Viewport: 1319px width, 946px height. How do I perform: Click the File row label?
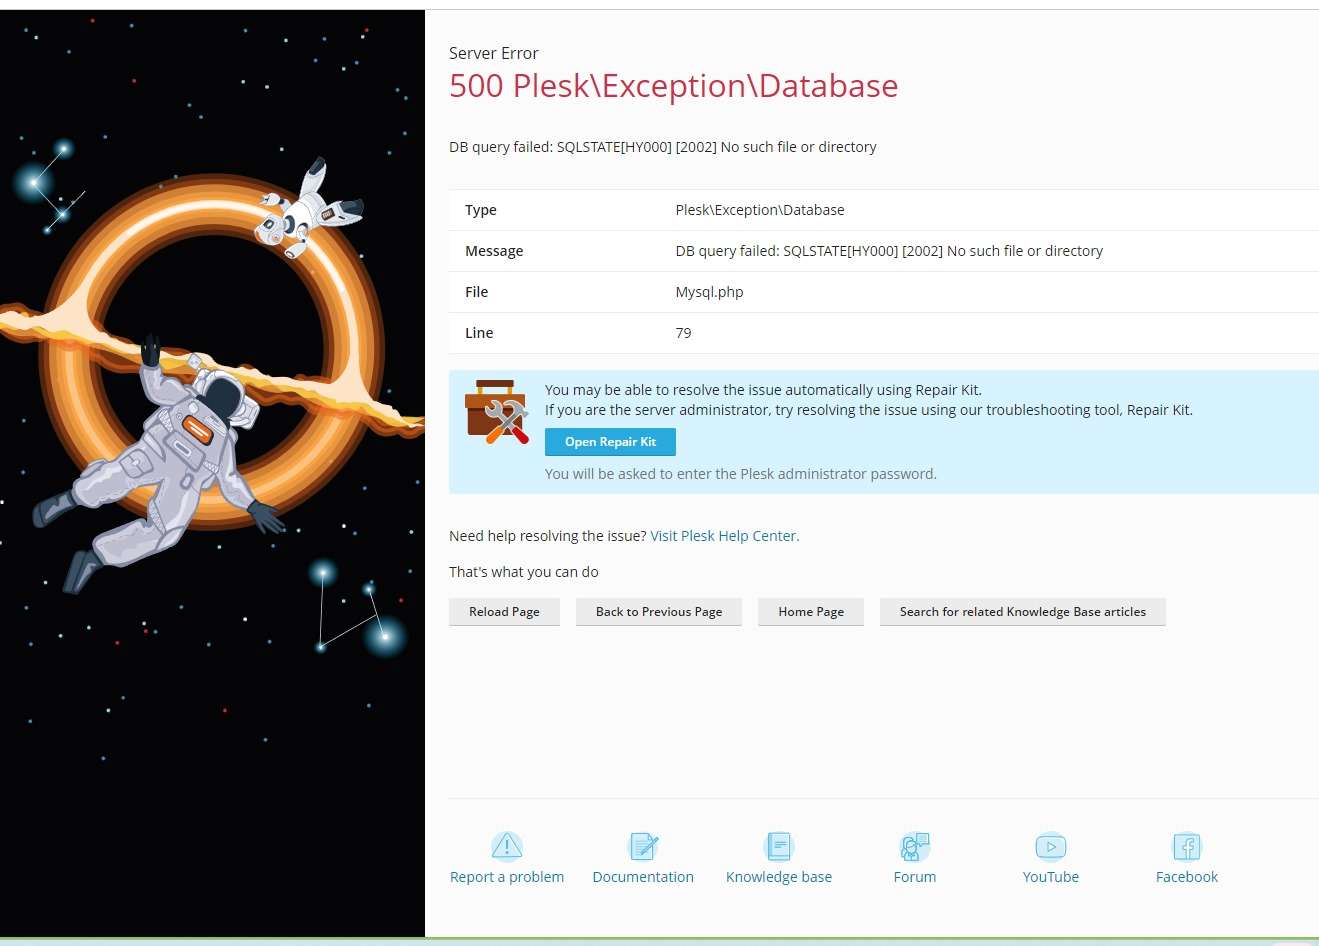click(x=477, y=292)
